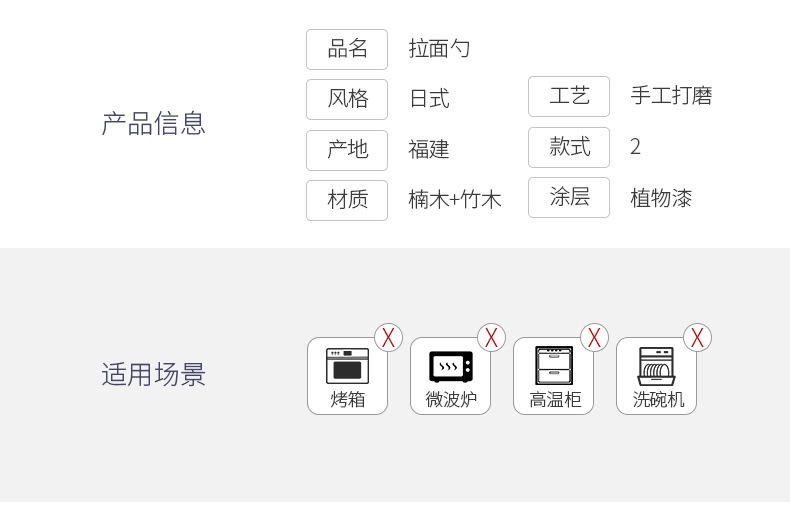Screen dimensions: 790x510
Task: Click the oven (烤箱) icon
Action: click(348, 366)
